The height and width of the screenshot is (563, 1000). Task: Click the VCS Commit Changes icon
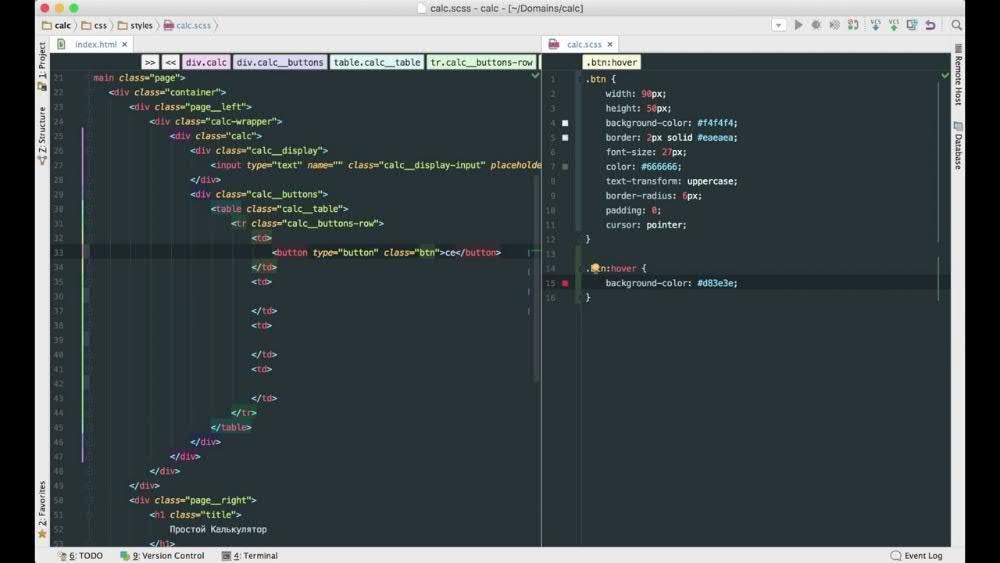[894, 25]
